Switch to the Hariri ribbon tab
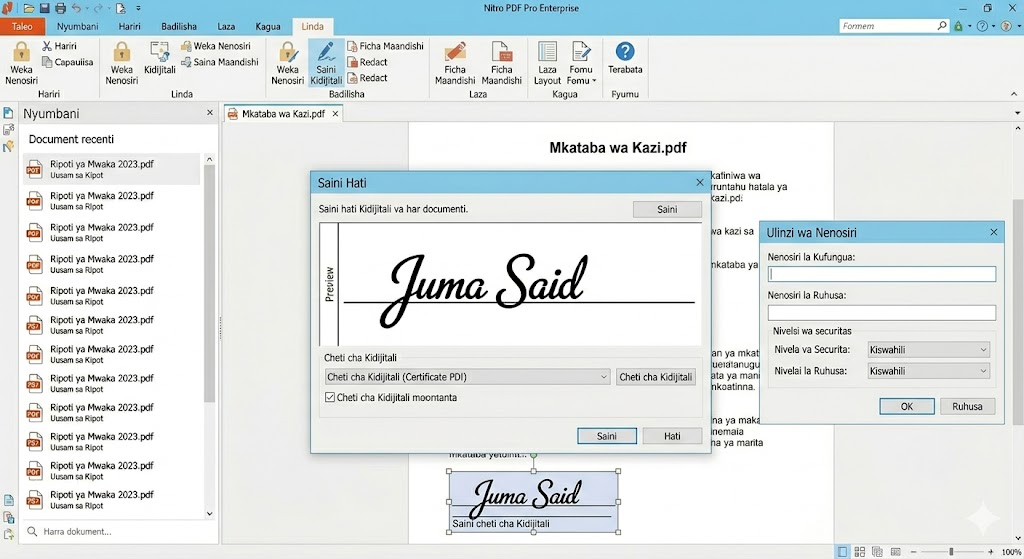Screen dimensions: 1024x559 (x=129, y=26)
